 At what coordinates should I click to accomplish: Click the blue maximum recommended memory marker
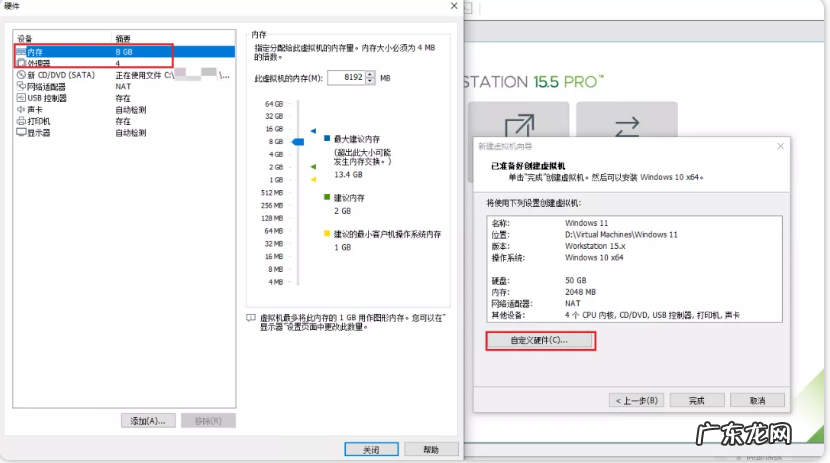point(313,130)
